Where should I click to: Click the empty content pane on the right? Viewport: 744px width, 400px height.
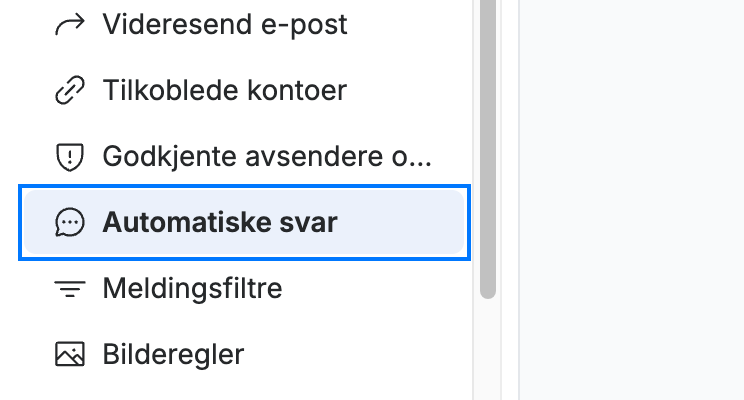tap(632, 200)
